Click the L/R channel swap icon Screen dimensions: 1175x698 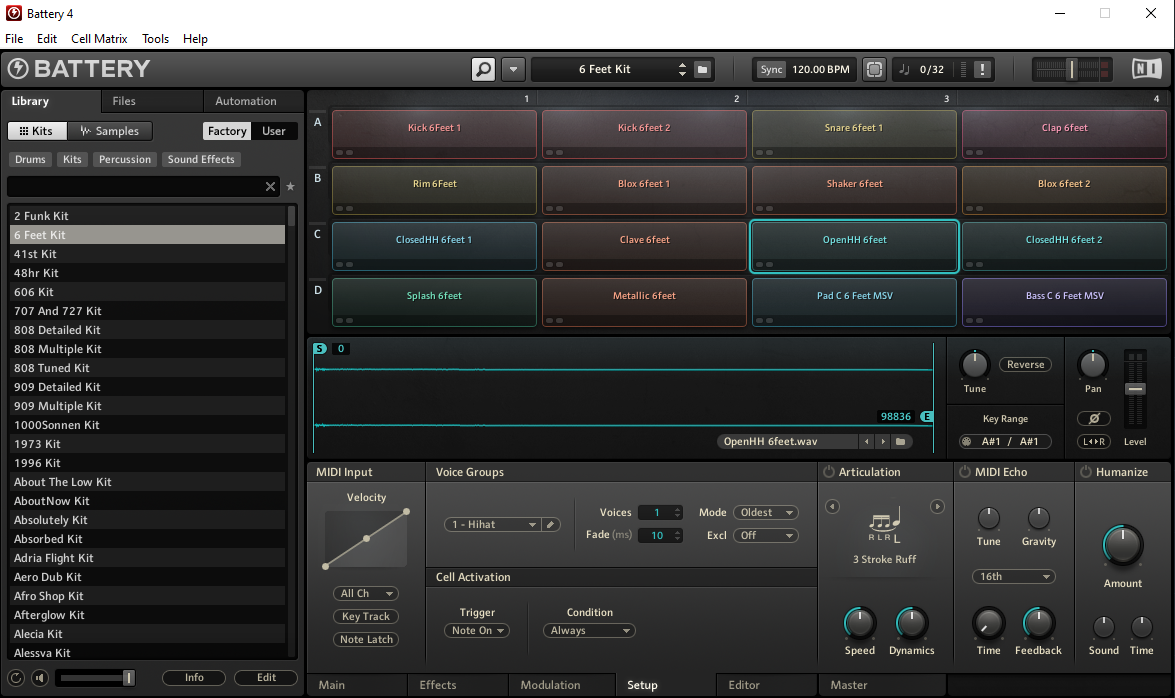[x=1094, y=441]
